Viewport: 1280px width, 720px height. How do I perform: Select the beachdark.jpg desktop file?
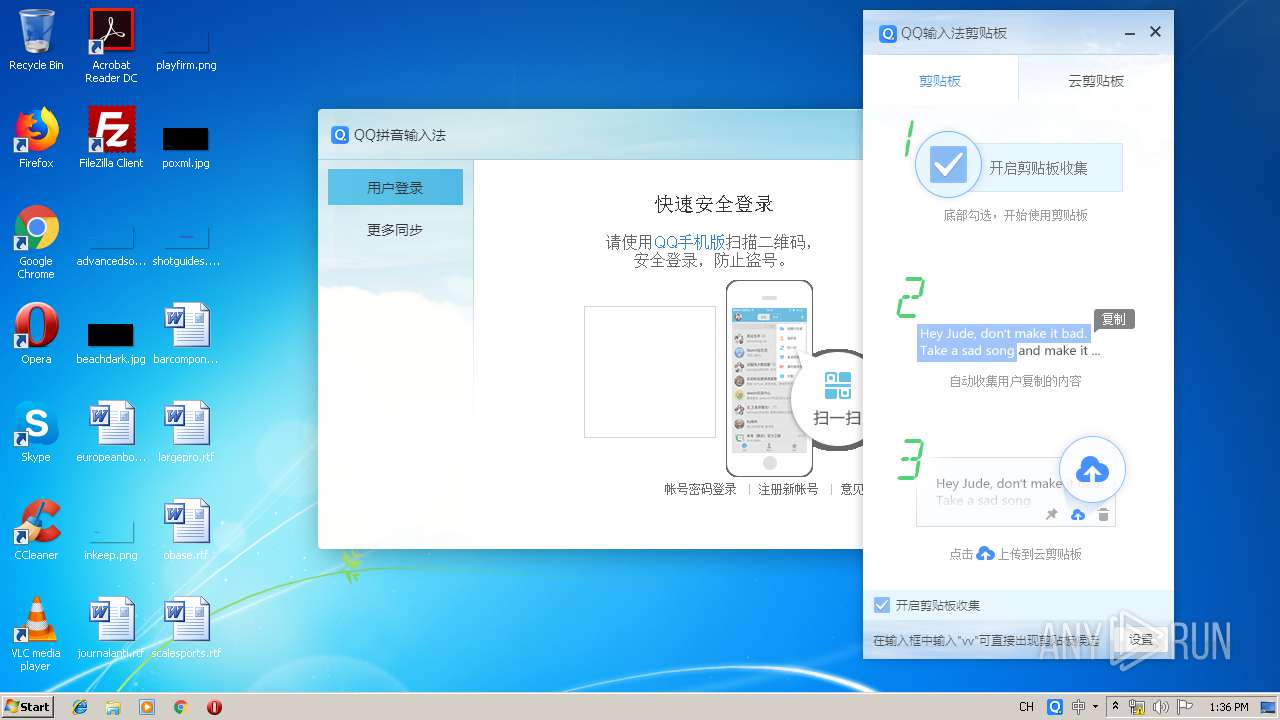[x=111, y=342]
